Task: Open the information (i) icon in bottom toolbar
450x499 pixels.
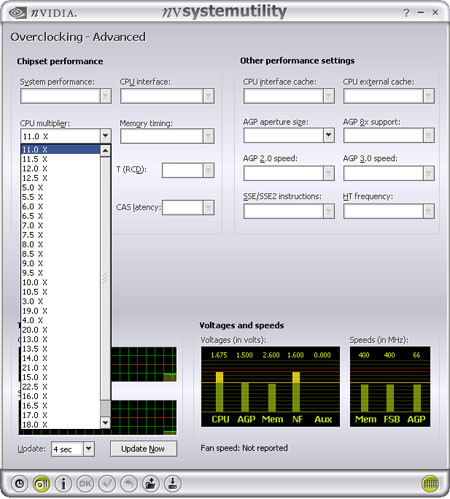Action: coord(63,483)
